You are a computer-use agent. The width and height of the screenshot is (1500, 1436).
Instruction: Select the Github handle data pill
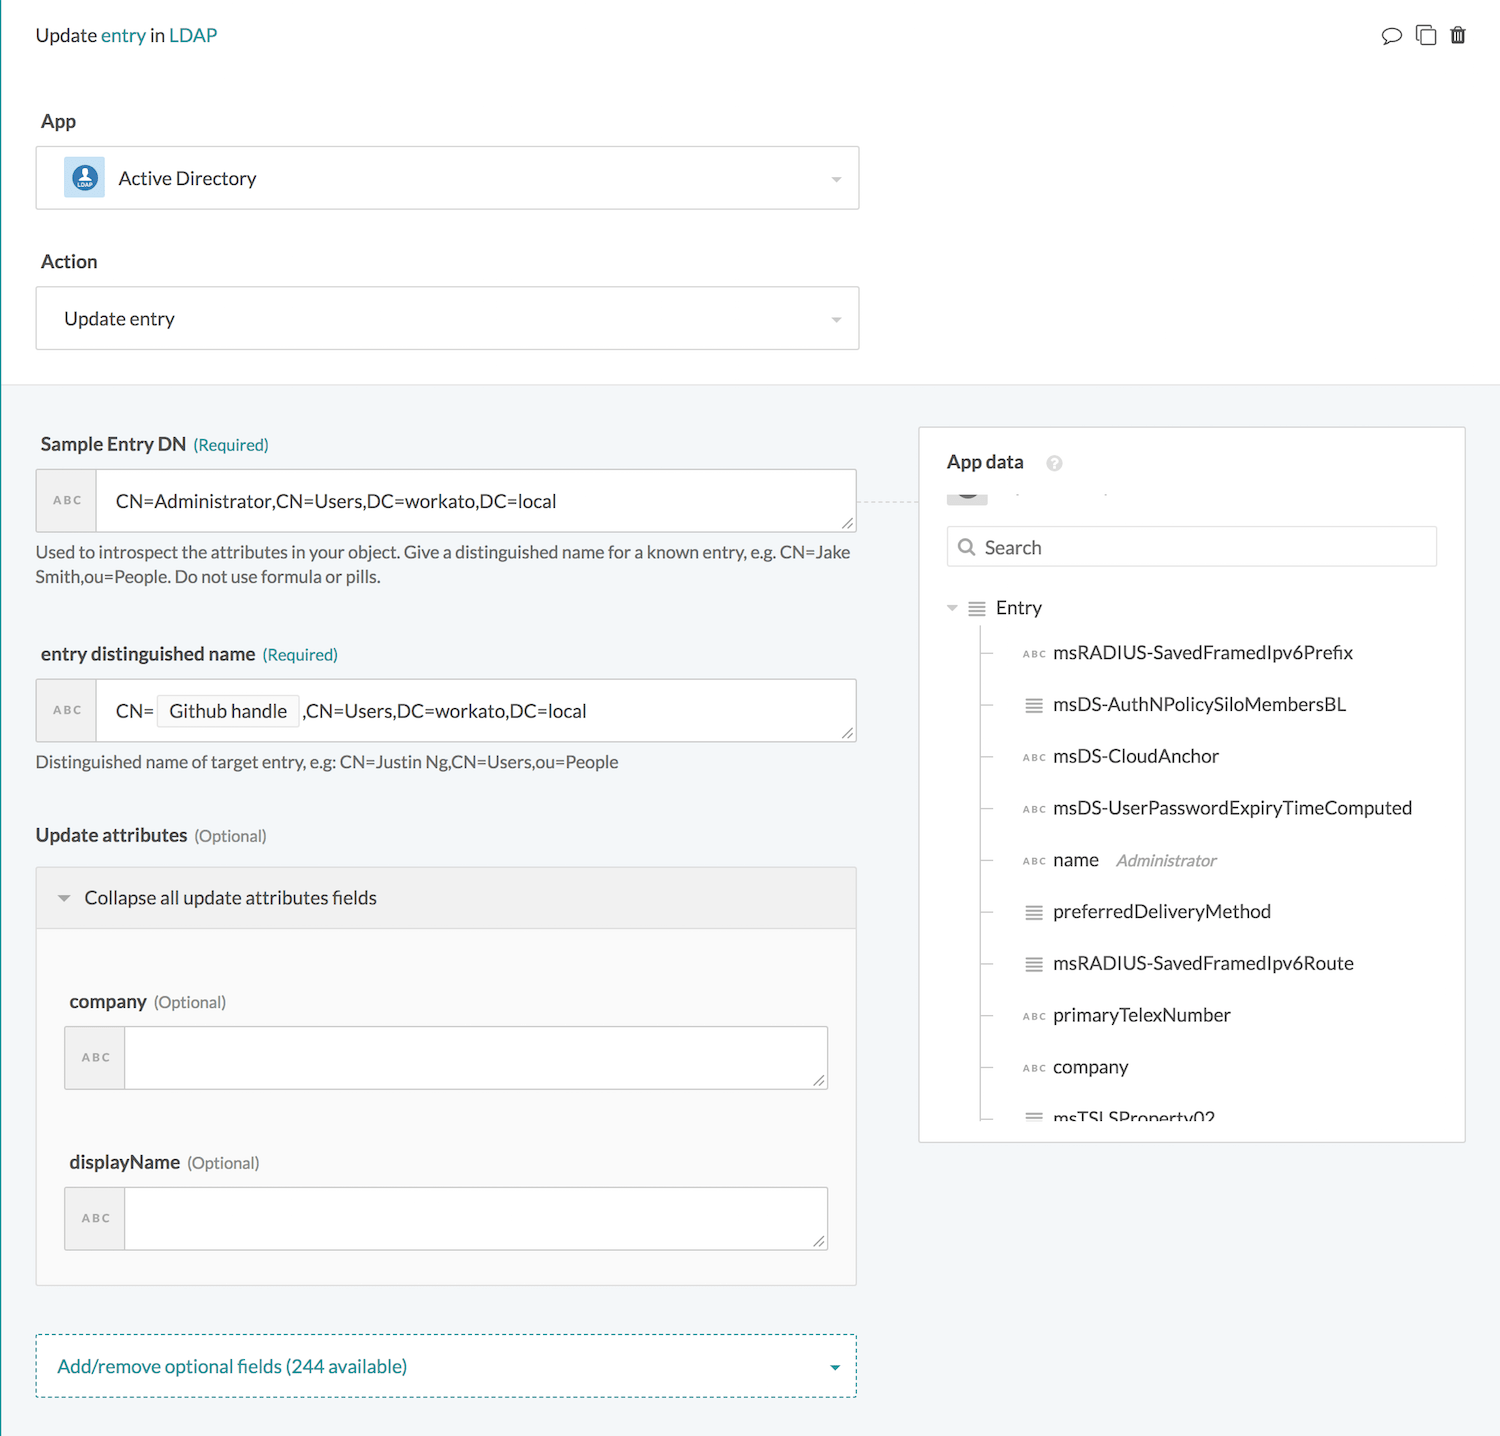click(x=228, y=711)
